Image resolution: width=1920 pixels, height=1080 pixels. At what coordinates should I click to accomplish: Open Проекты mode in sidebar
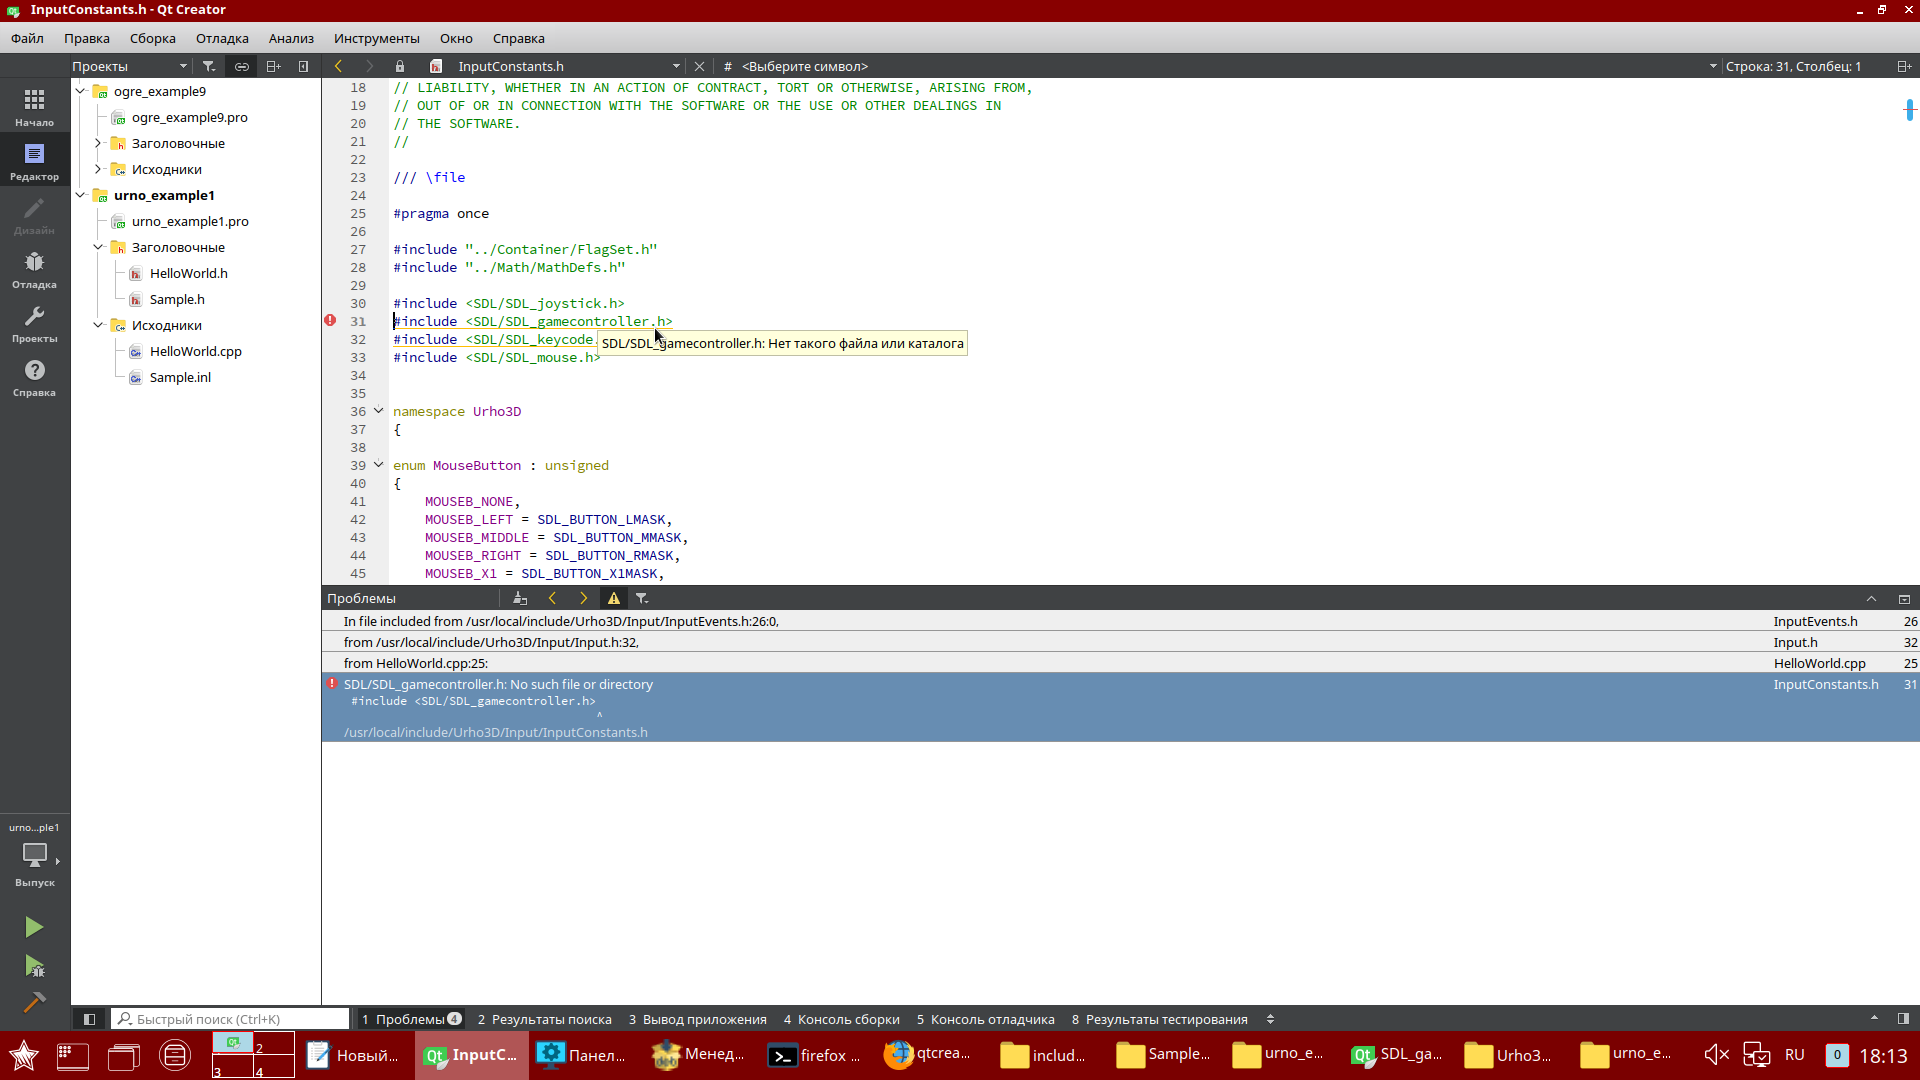click(x=34, y=323)
